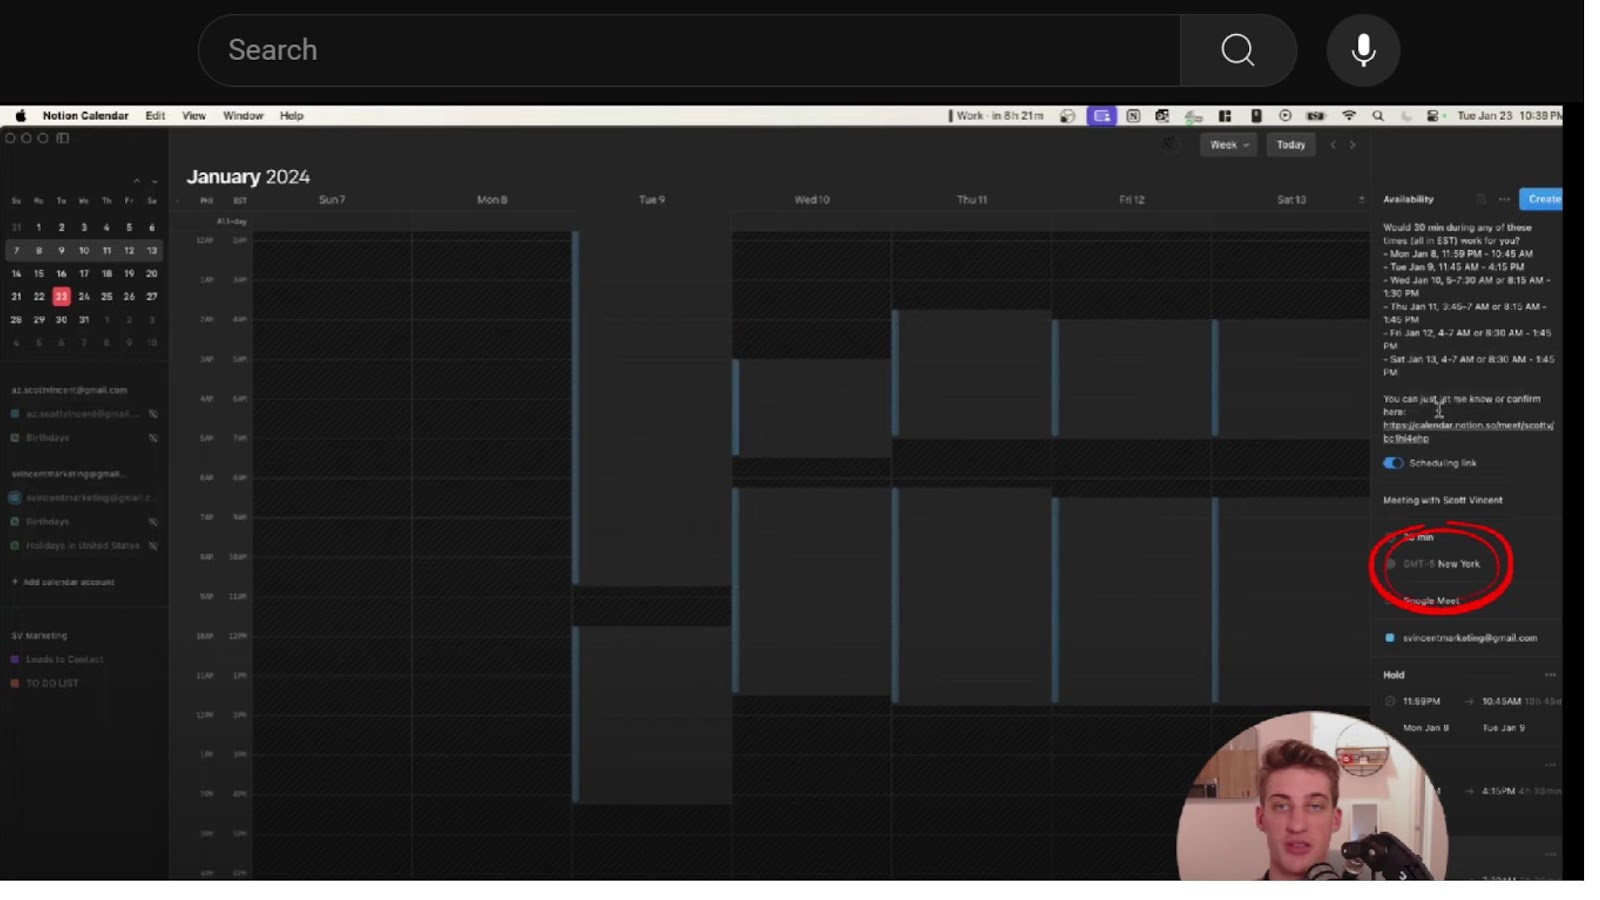This screenshot has height=900, width=1600.
Task: Select January 23 in mini calendar
Action: click(61, 296)
